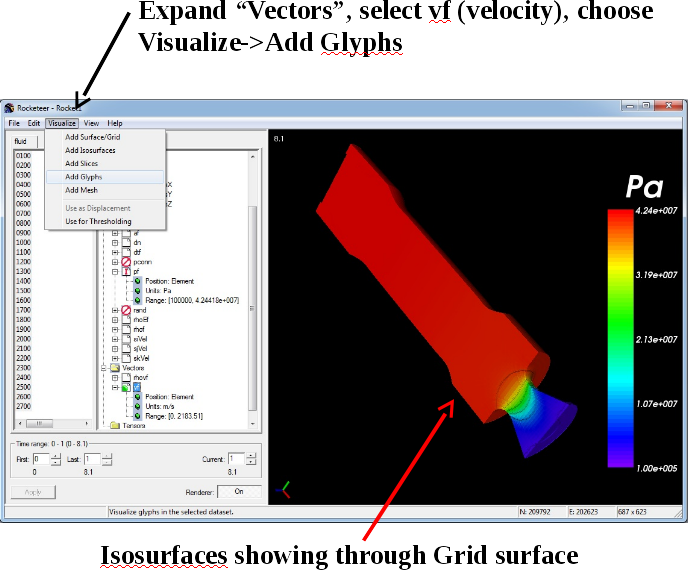
Task: Click green bullet beside Range: [100000, 4.24418e+007]
Action: click(137, 300)
